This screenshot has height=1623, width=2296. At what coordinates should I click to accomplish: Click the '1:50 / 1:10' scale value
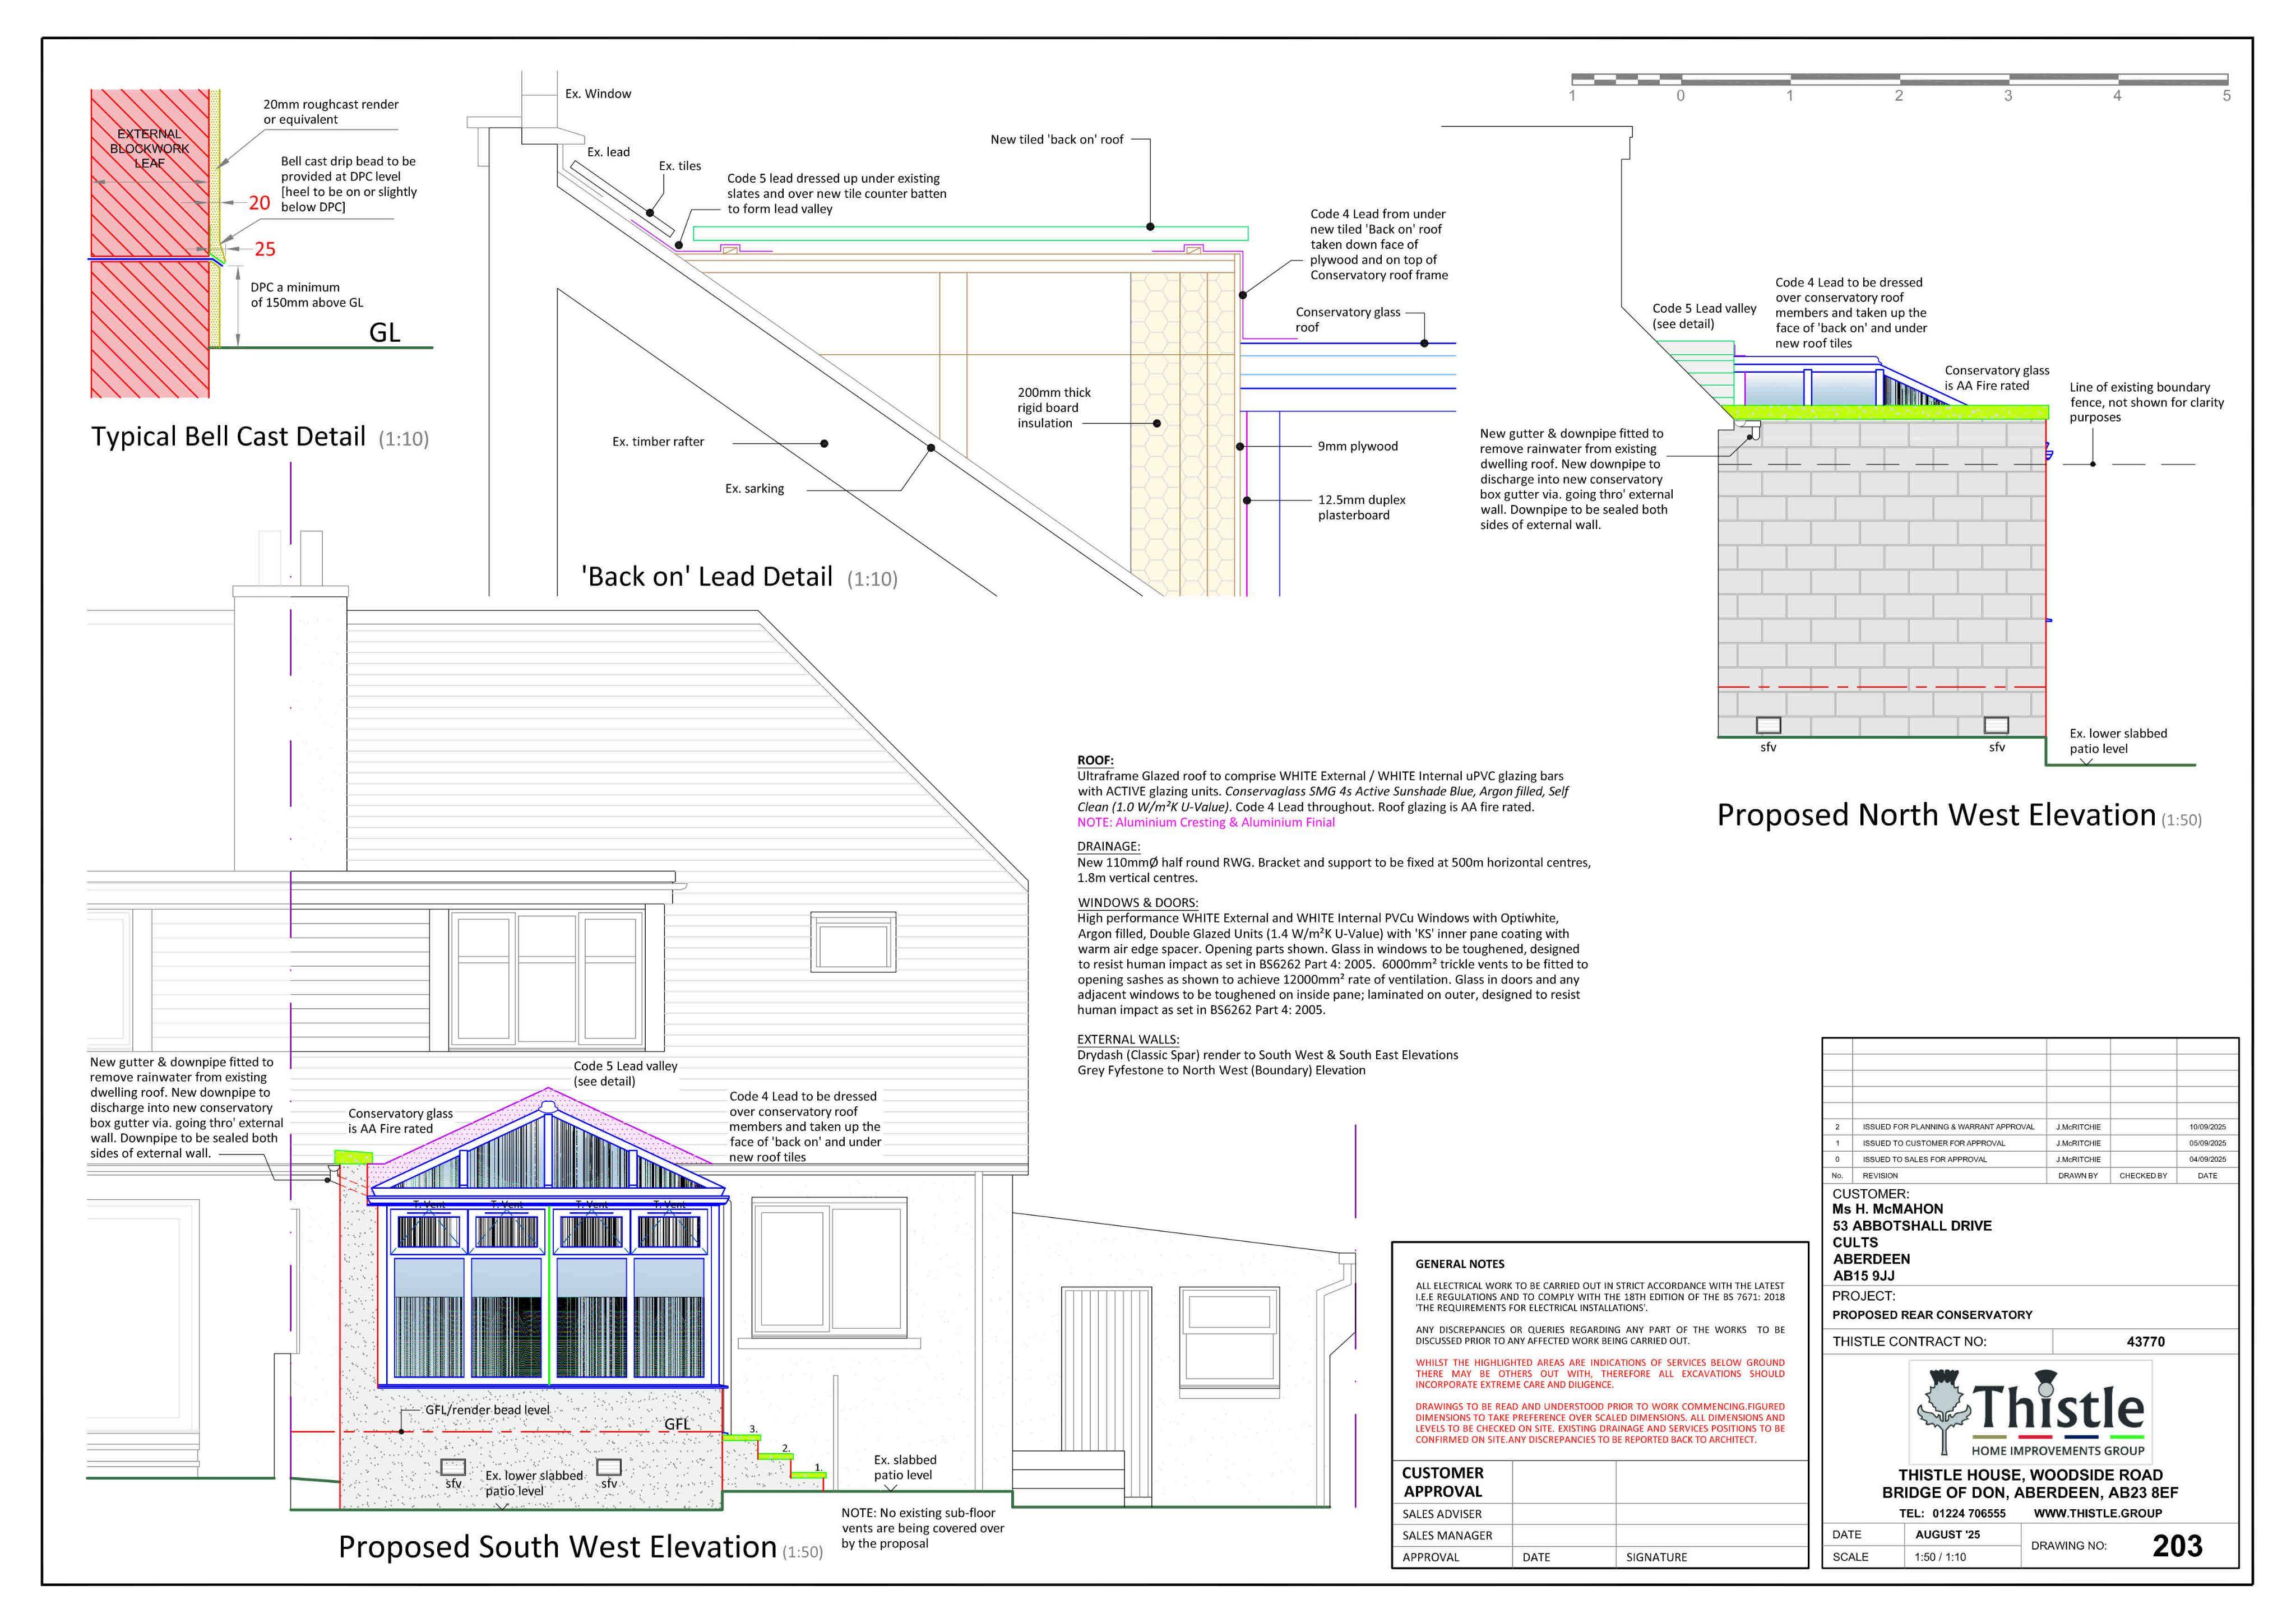(x=1940, y=1557)
